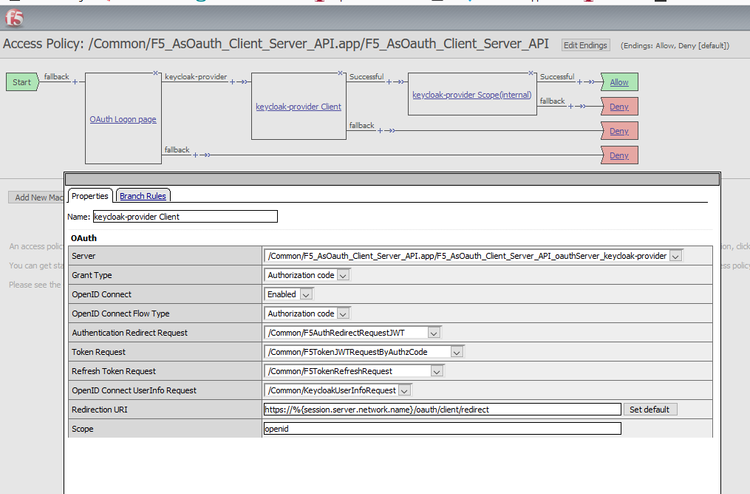Click the plus on the Start fallback branch
The image size is (750, 494).
coord(76,83)
